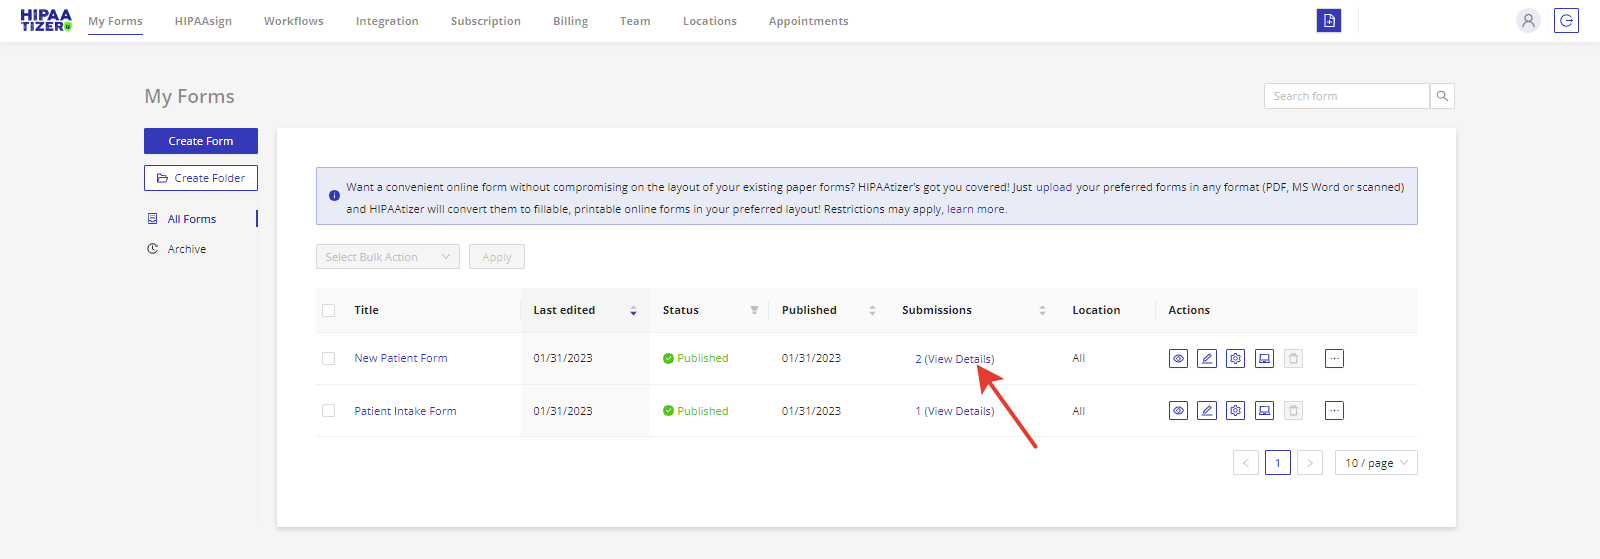
Task: Check the New Patient Form checkbox
Action: [x=329, y=358]
